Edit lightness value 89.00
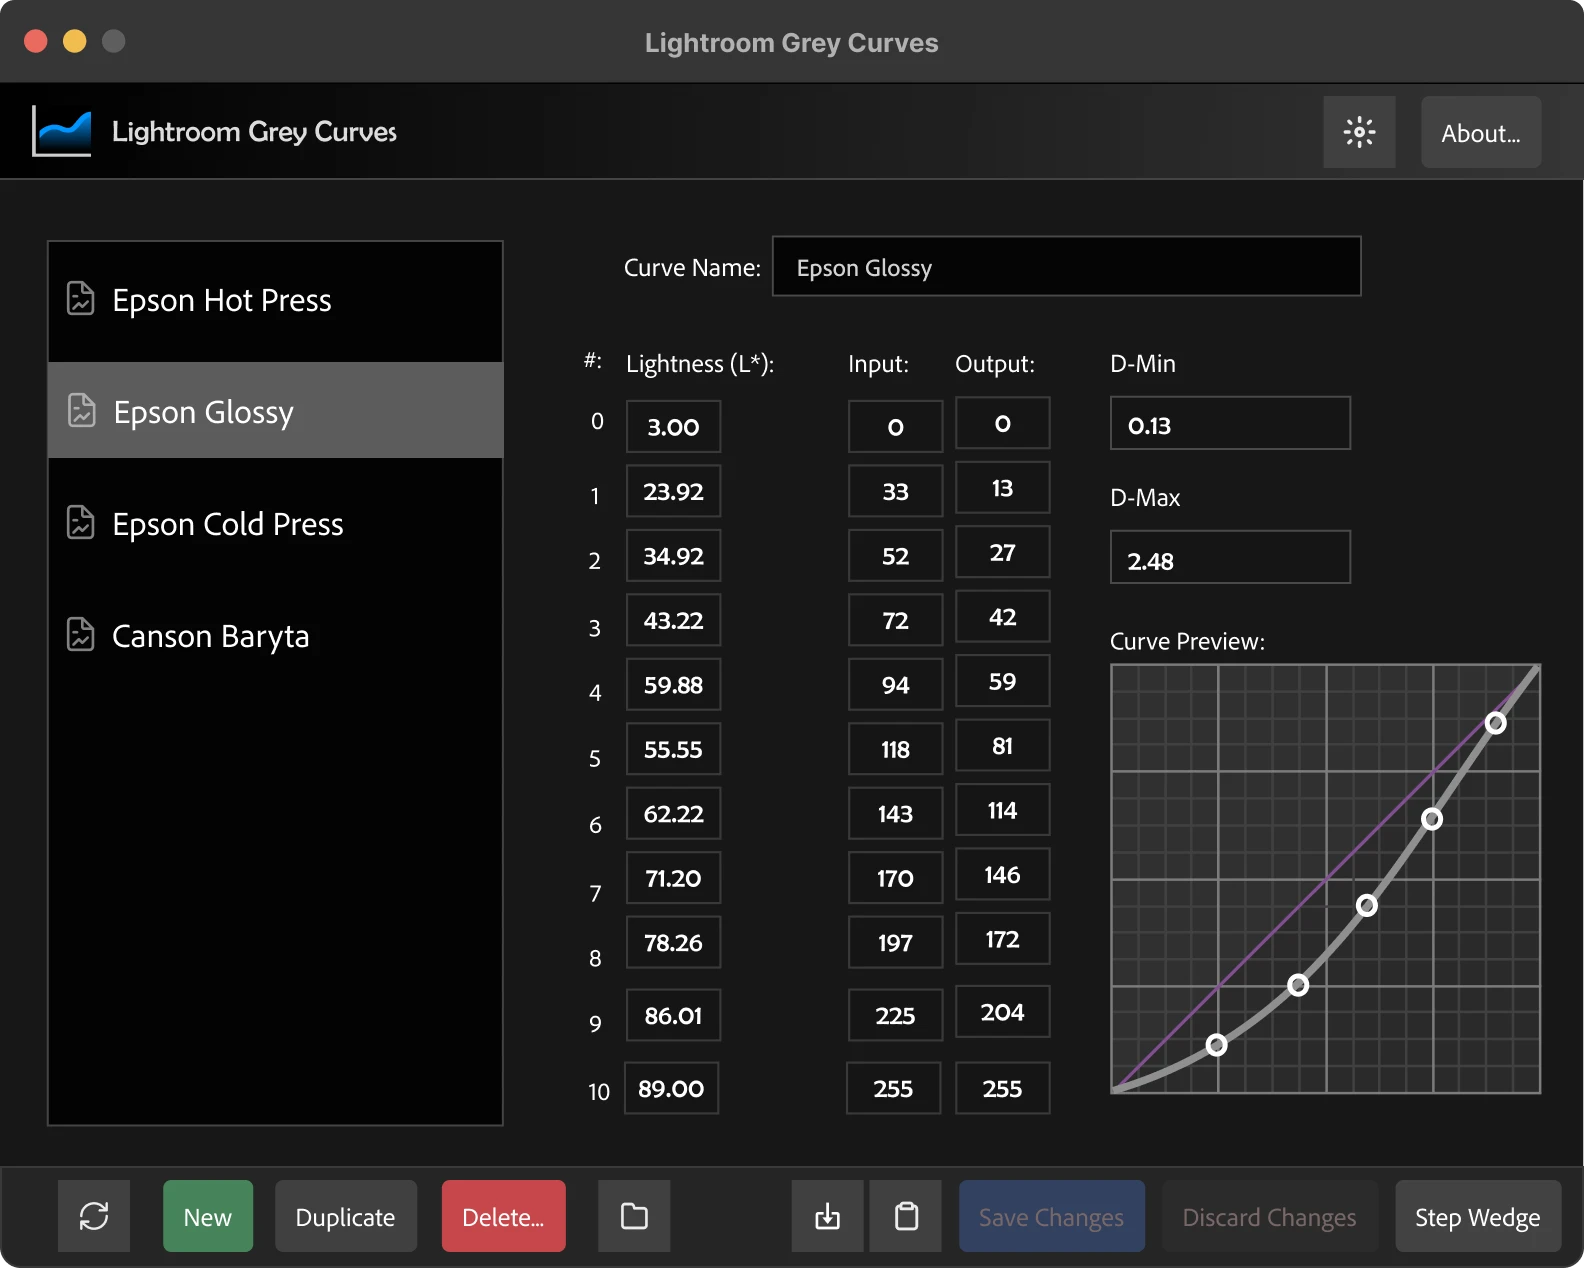 (671, 1088)
